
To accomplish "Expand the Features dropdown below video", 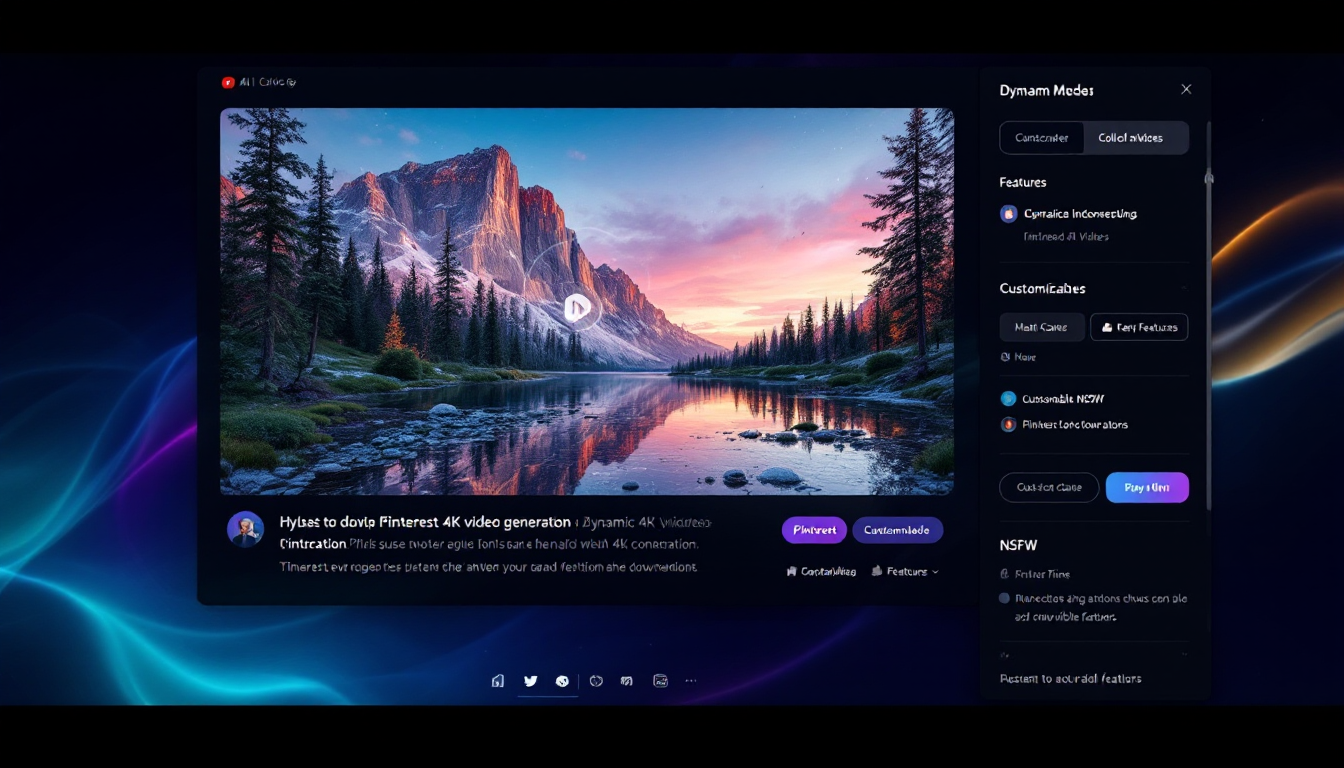I will click(905, 572).
